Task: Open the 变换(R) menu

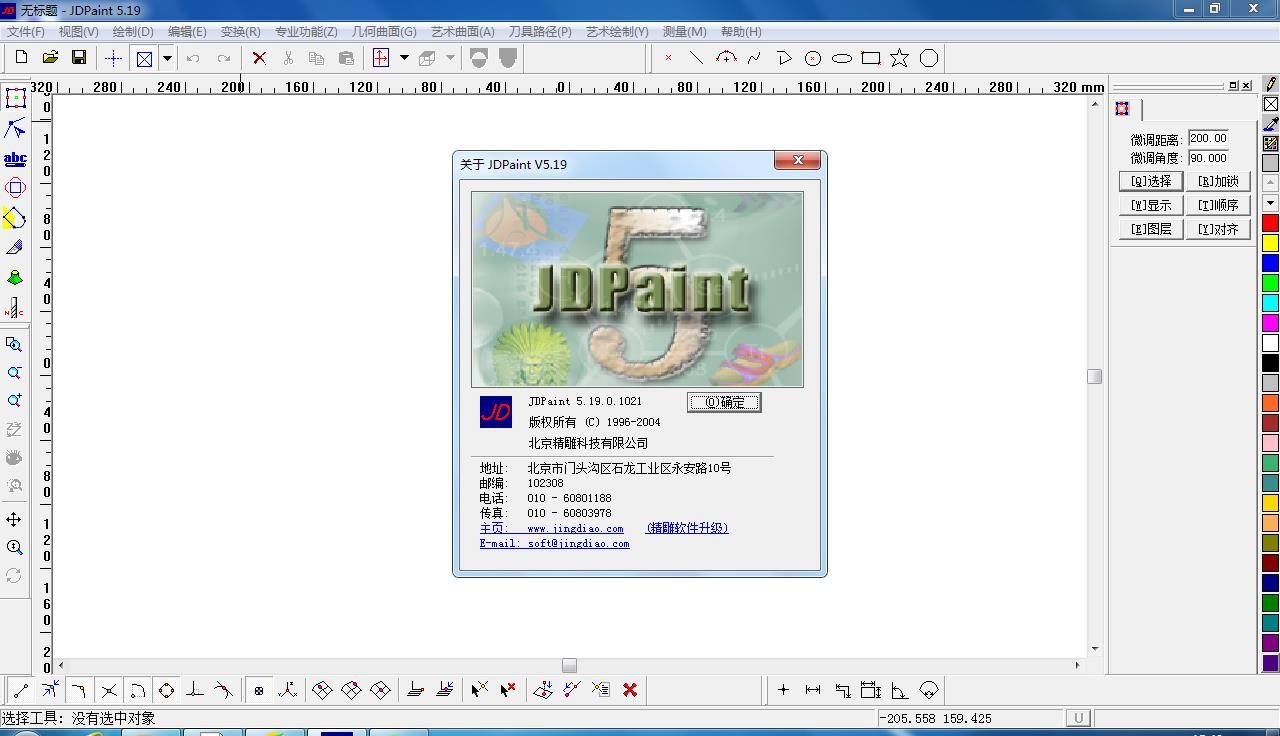Action: click(241, 32)
